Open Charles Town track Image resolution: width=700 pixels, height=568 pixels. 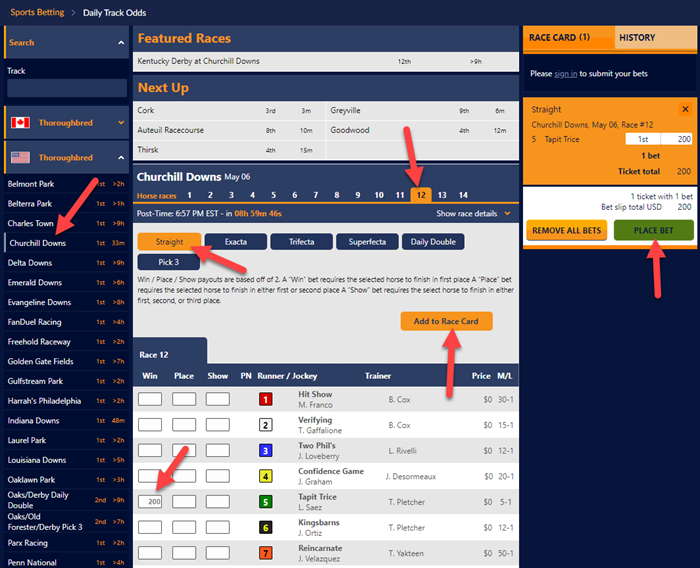(x=66, y=223)
